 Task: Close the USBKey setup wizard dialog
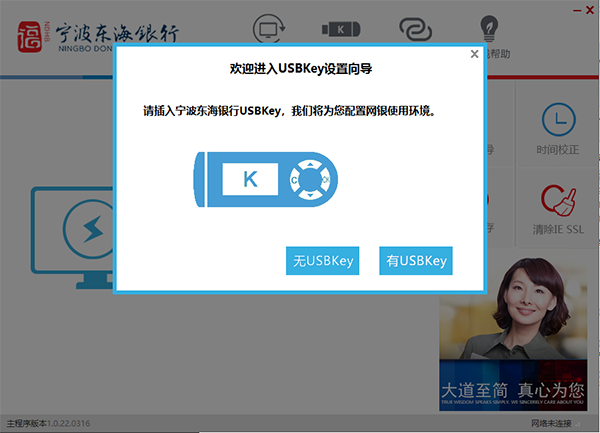coord(474,54)
